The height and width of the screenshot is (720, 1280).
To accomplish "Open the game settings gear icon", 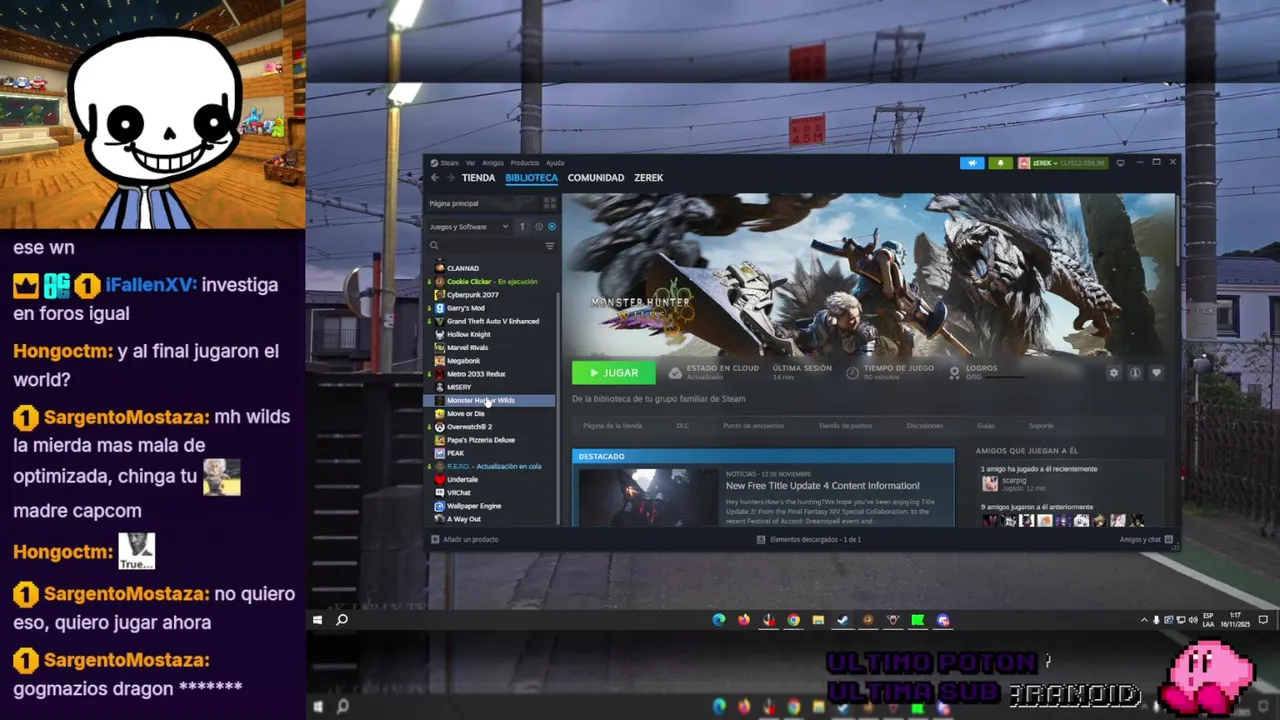I will click(x=1114, y=373).
